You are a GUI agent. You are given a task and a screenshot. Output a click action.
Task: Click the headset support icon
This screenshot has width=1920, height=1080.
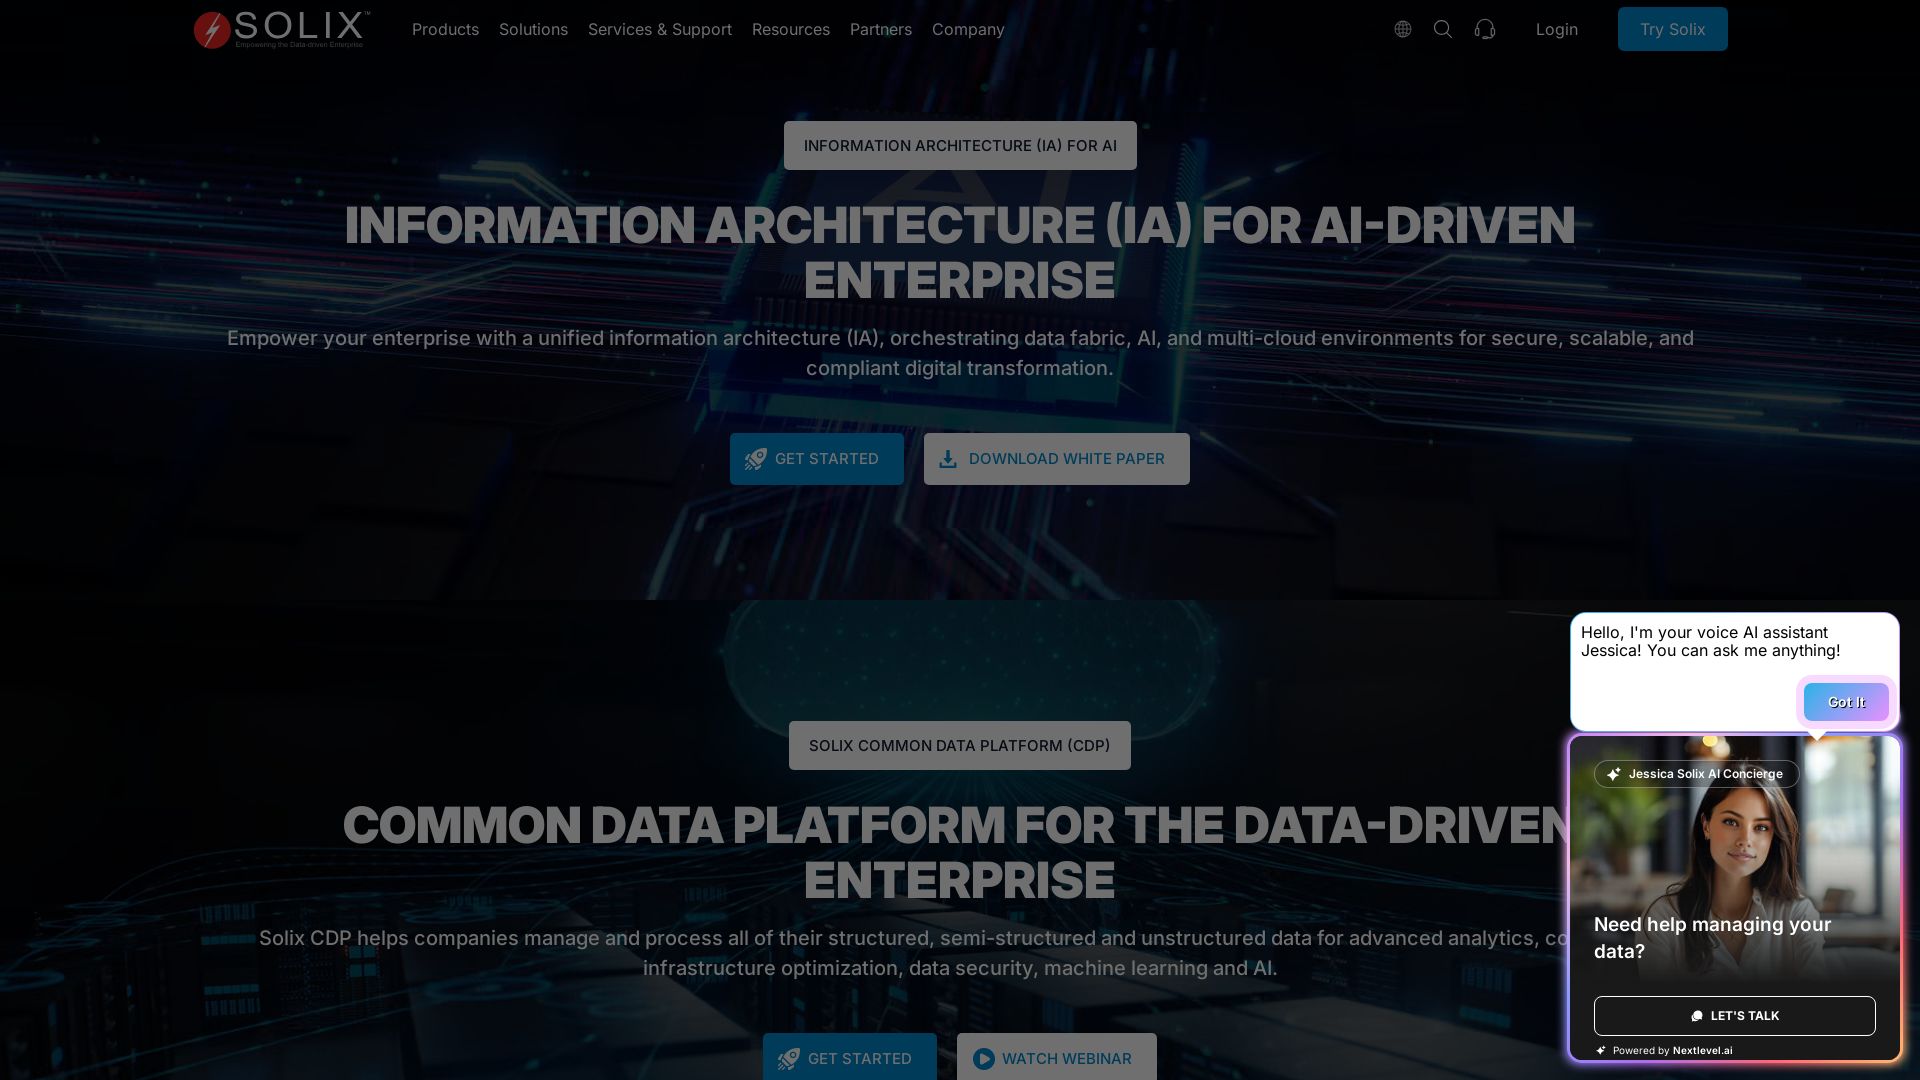pyautogui.click(x=1485, y=29)
